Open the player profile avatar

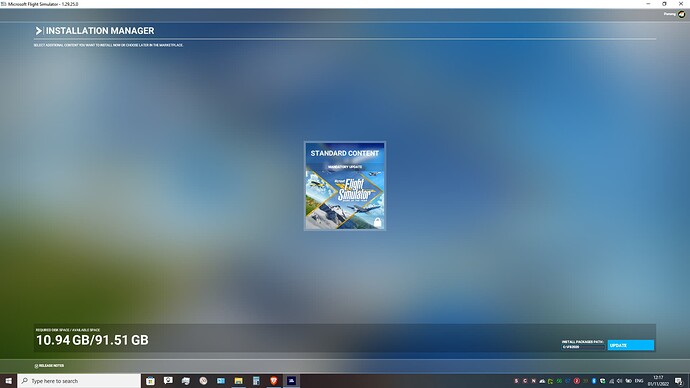[x=682, y=14]
